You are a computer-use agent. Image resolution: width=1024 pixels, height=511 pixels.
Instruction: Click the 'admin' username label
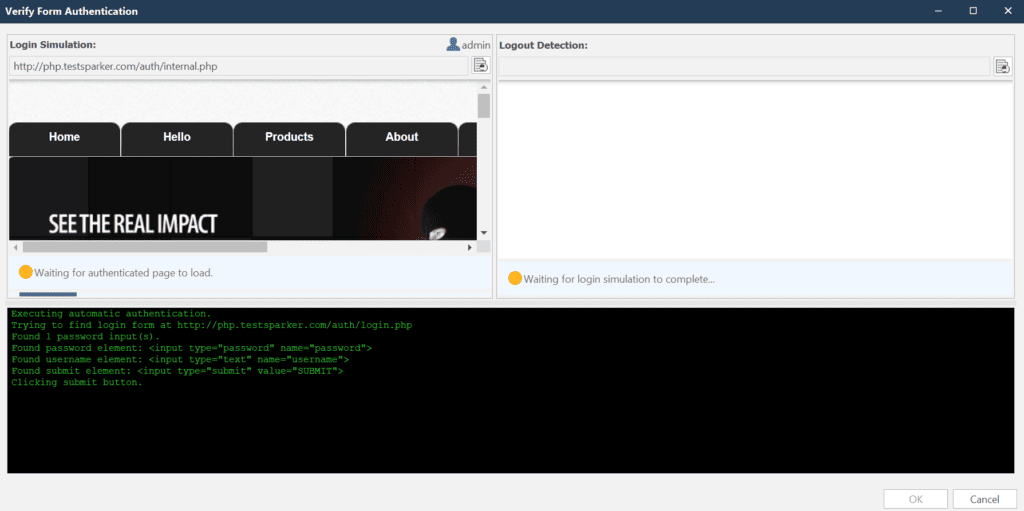coord(475,45)
